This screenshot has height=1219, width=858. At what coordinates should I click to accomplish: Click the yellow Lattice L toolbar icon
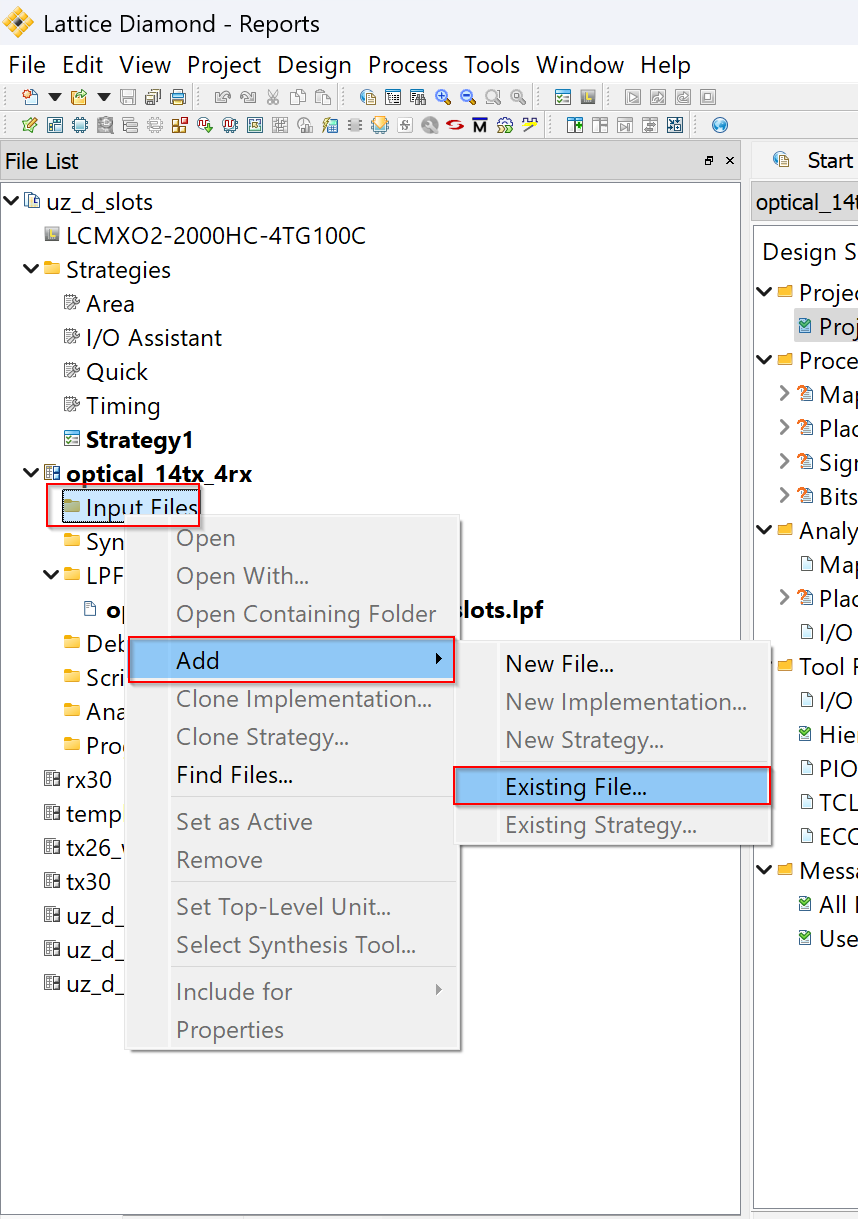(x=588, y=97)
